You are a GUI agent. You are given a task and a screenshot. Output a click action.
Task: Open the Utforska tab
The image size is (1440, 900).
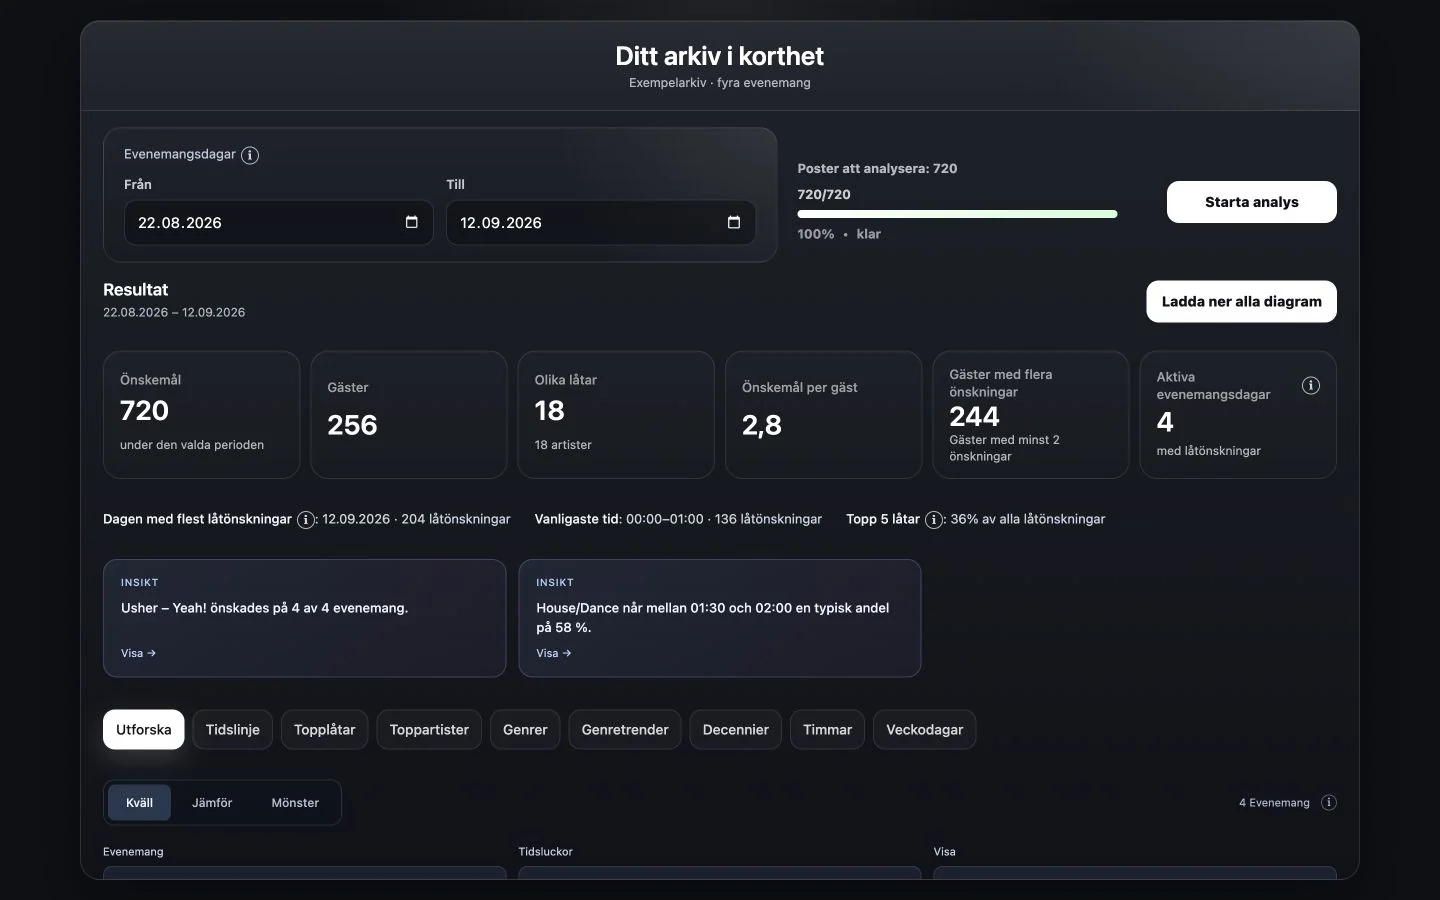(x=143, y=730)
